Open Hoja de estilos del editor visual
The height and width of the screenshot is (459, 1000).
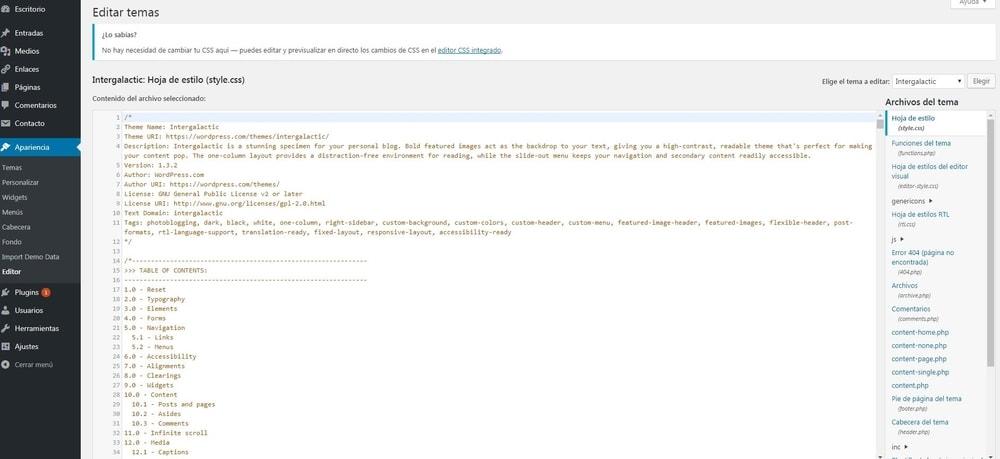pos(930,176)
